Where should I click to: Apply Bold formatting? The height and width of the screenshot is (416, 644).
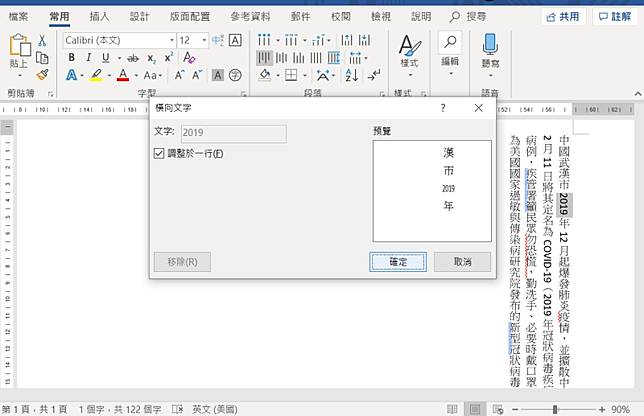[x=72, y=58]
